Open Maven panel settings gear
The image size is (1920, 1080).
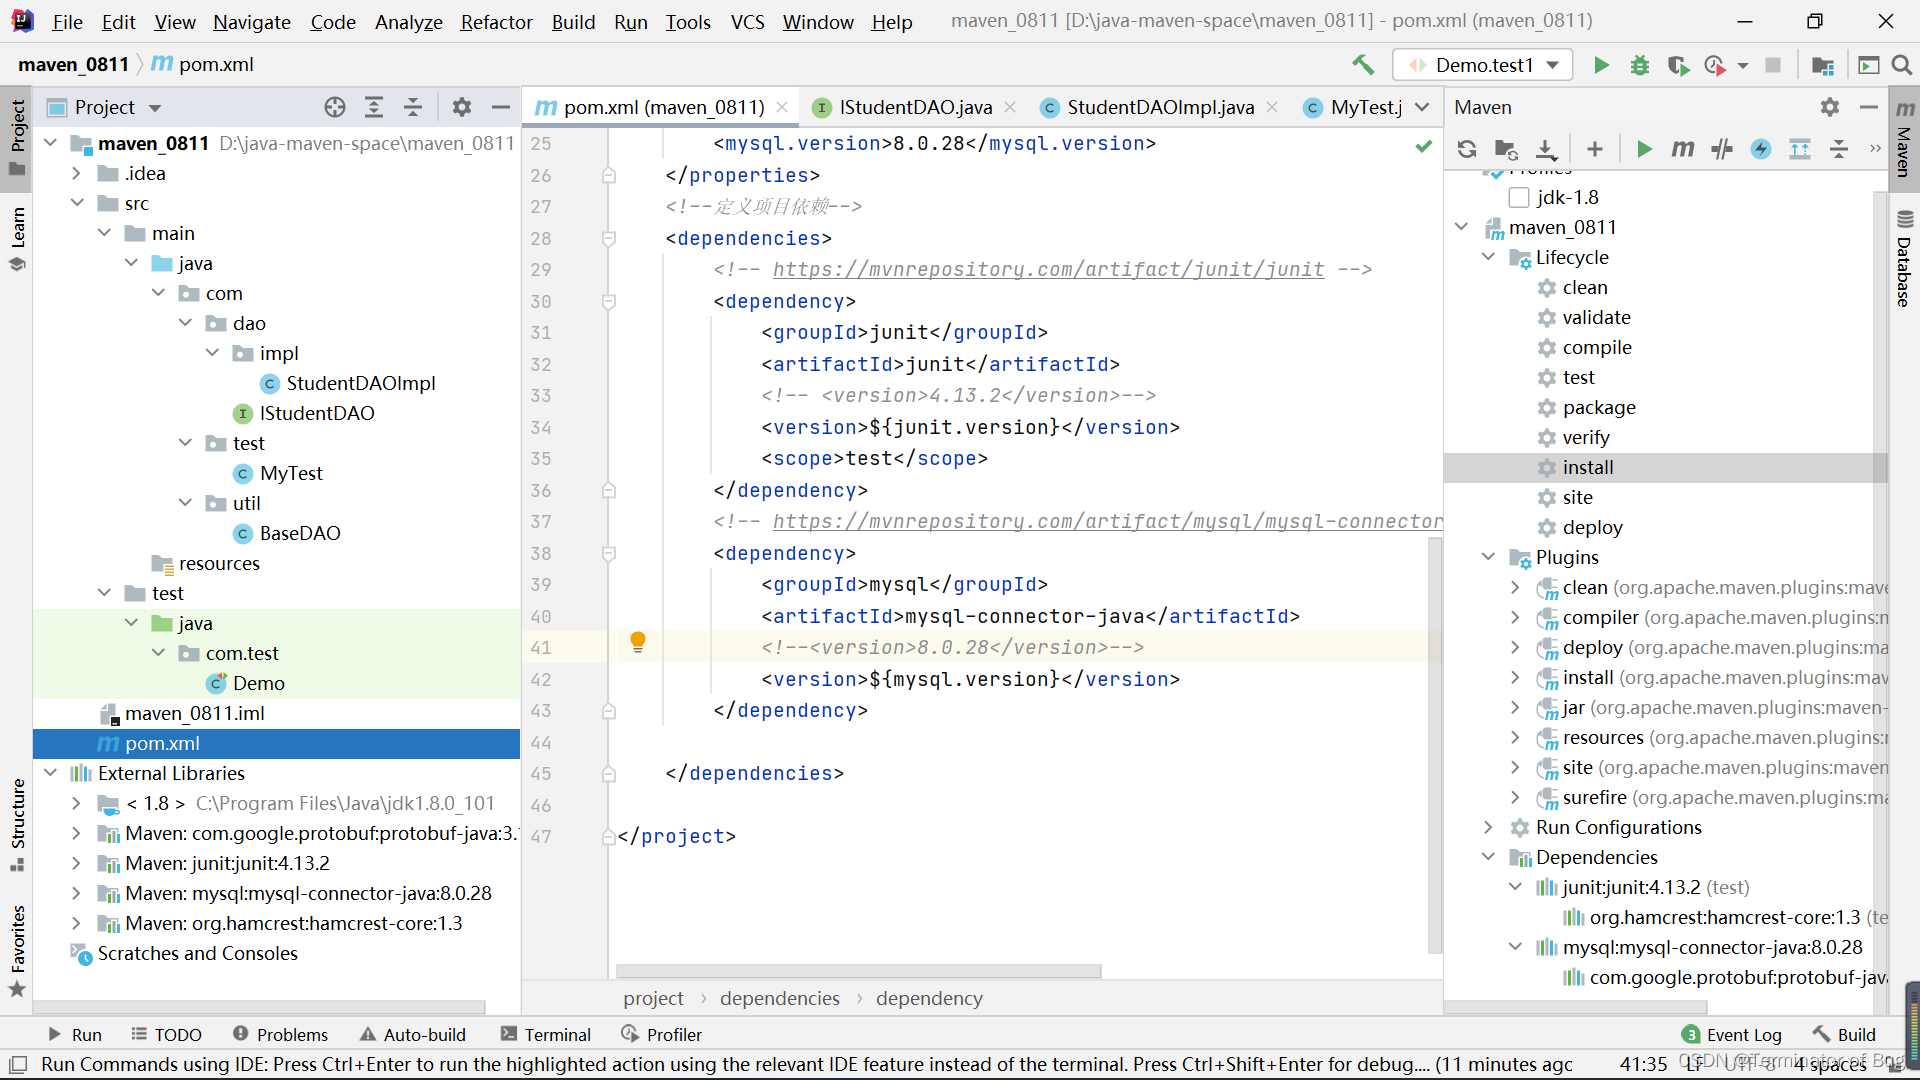pos(1830,107)
